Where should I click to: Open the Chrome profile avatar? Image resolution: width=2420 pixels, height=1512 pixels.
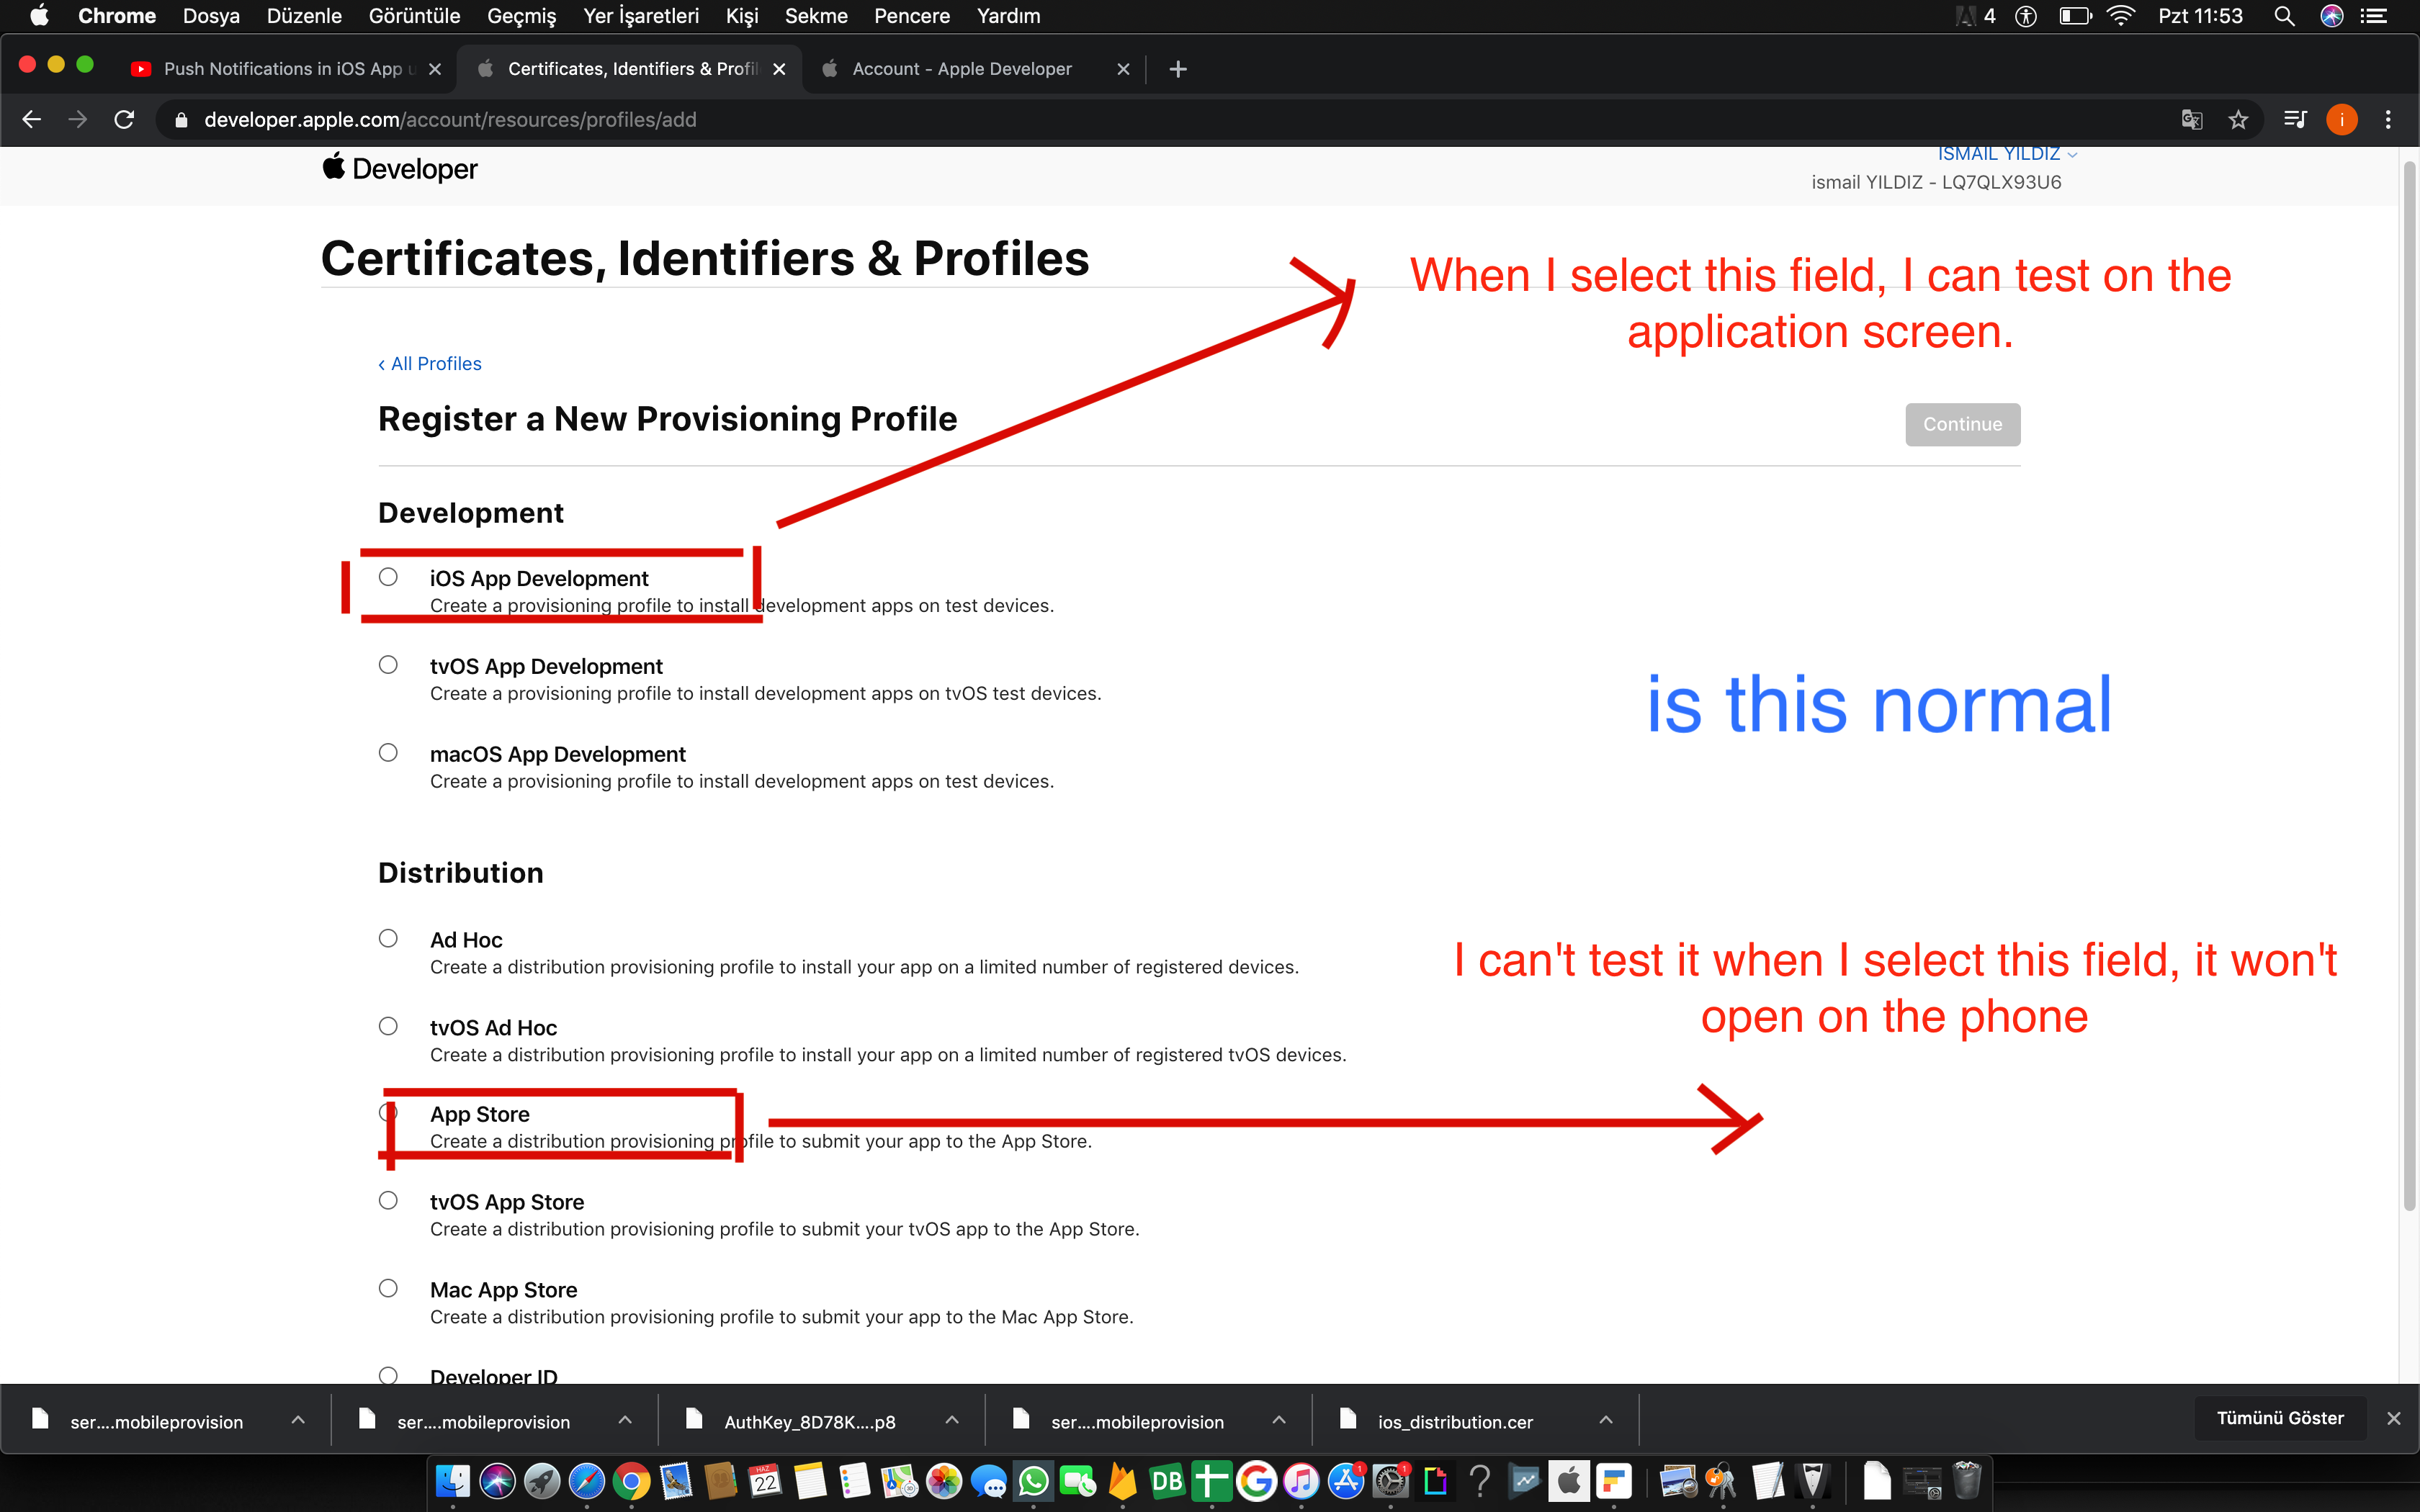click(x=2342, y=120)
